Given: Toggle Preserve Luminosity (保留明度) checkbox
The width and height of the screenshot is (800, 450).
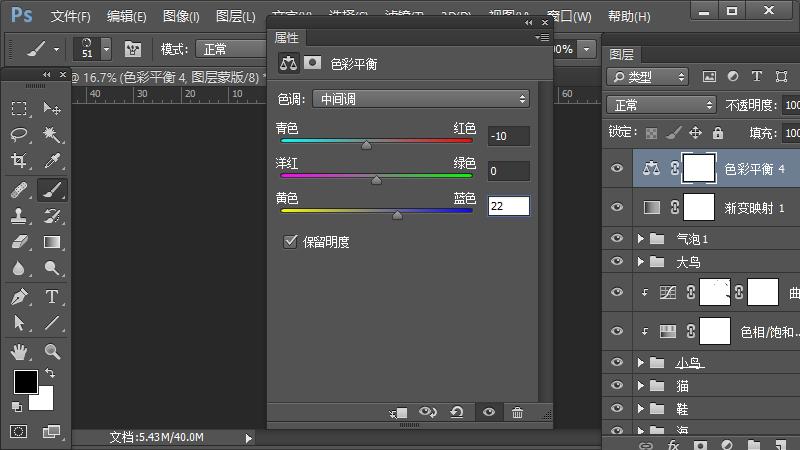Looking at the screenshot, I should click(290, 241).
